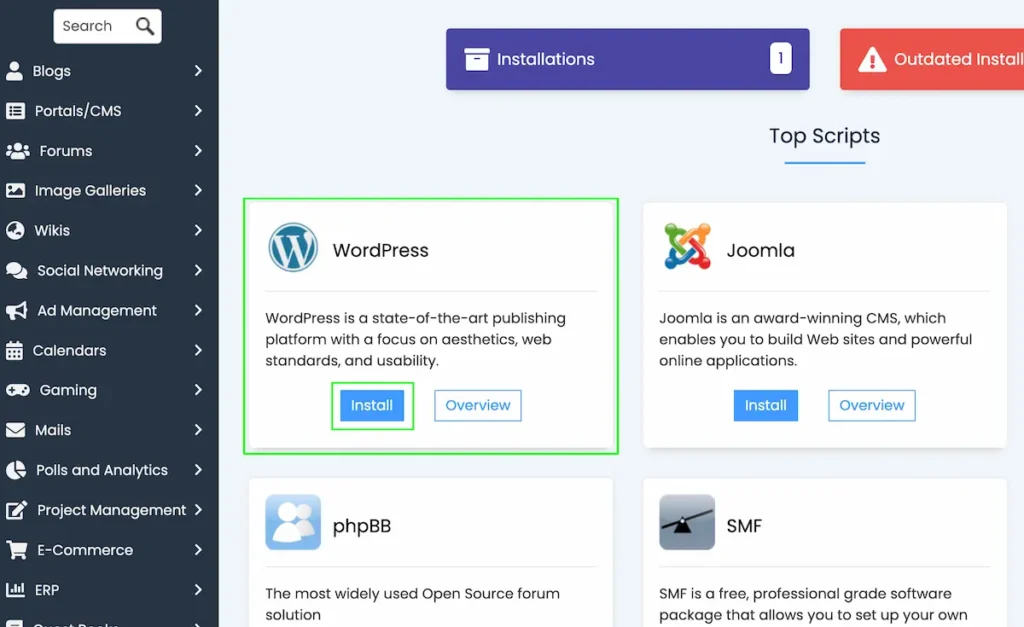Click the E-Commerce cart icon
This screenshot has width=1024, height=627.
coord(17,550)
